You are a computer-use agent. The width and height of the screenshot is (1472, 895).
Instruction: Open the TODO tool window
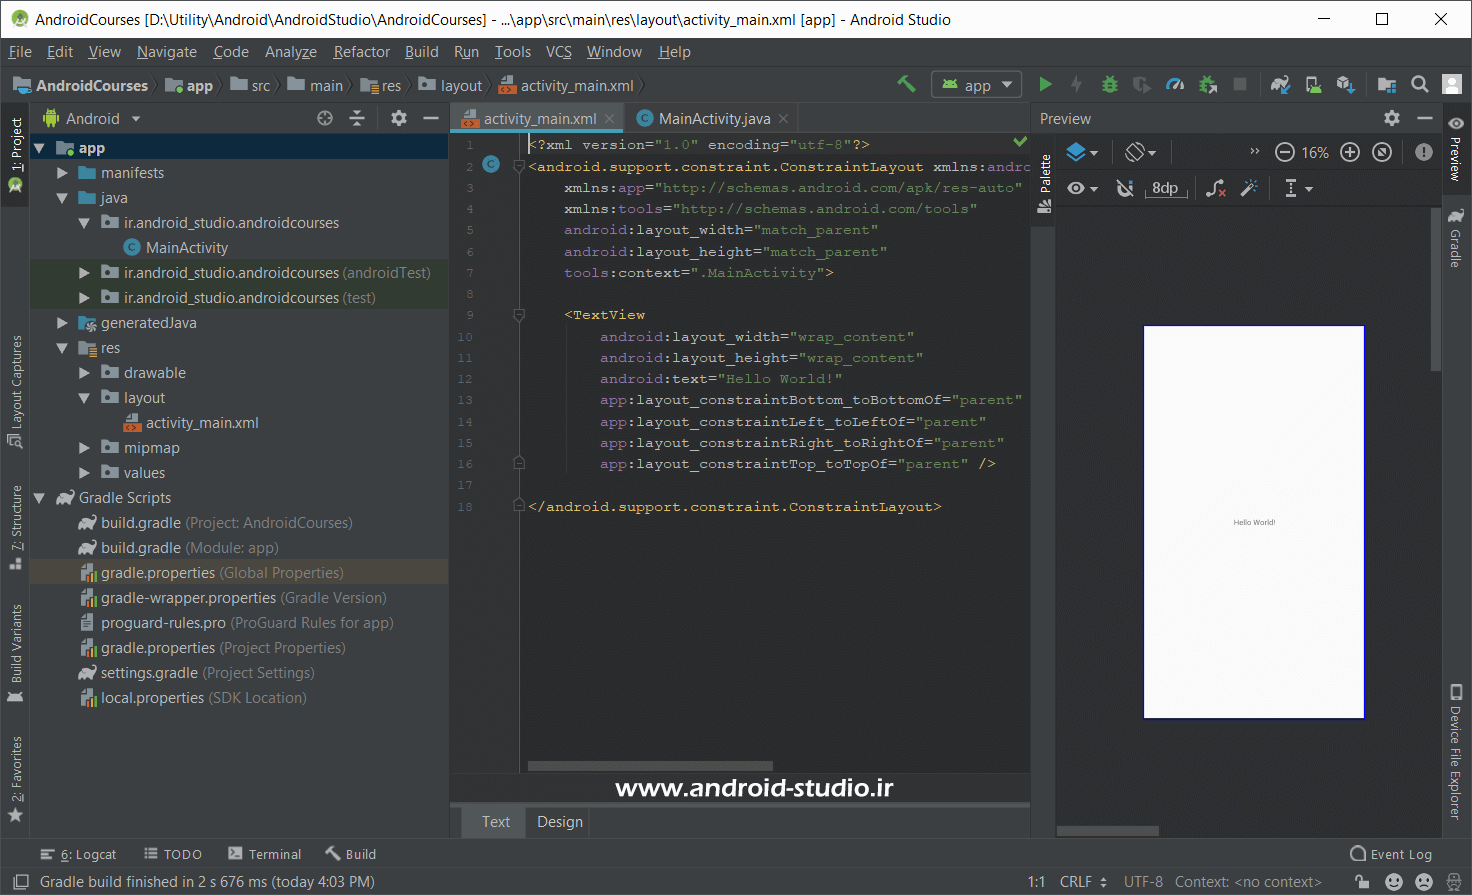[173, 854]
